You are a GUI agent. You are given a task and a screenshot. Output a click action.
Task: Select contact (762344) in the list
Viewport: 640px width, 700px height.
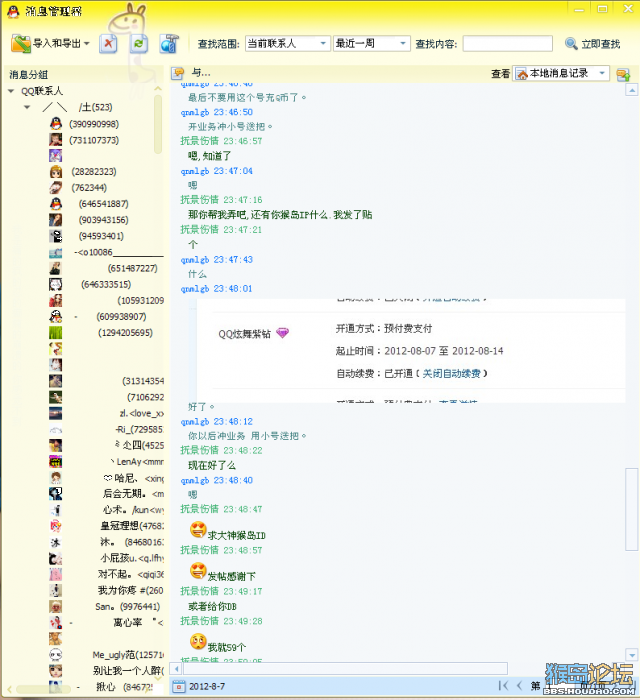click(x=89, y=188)
